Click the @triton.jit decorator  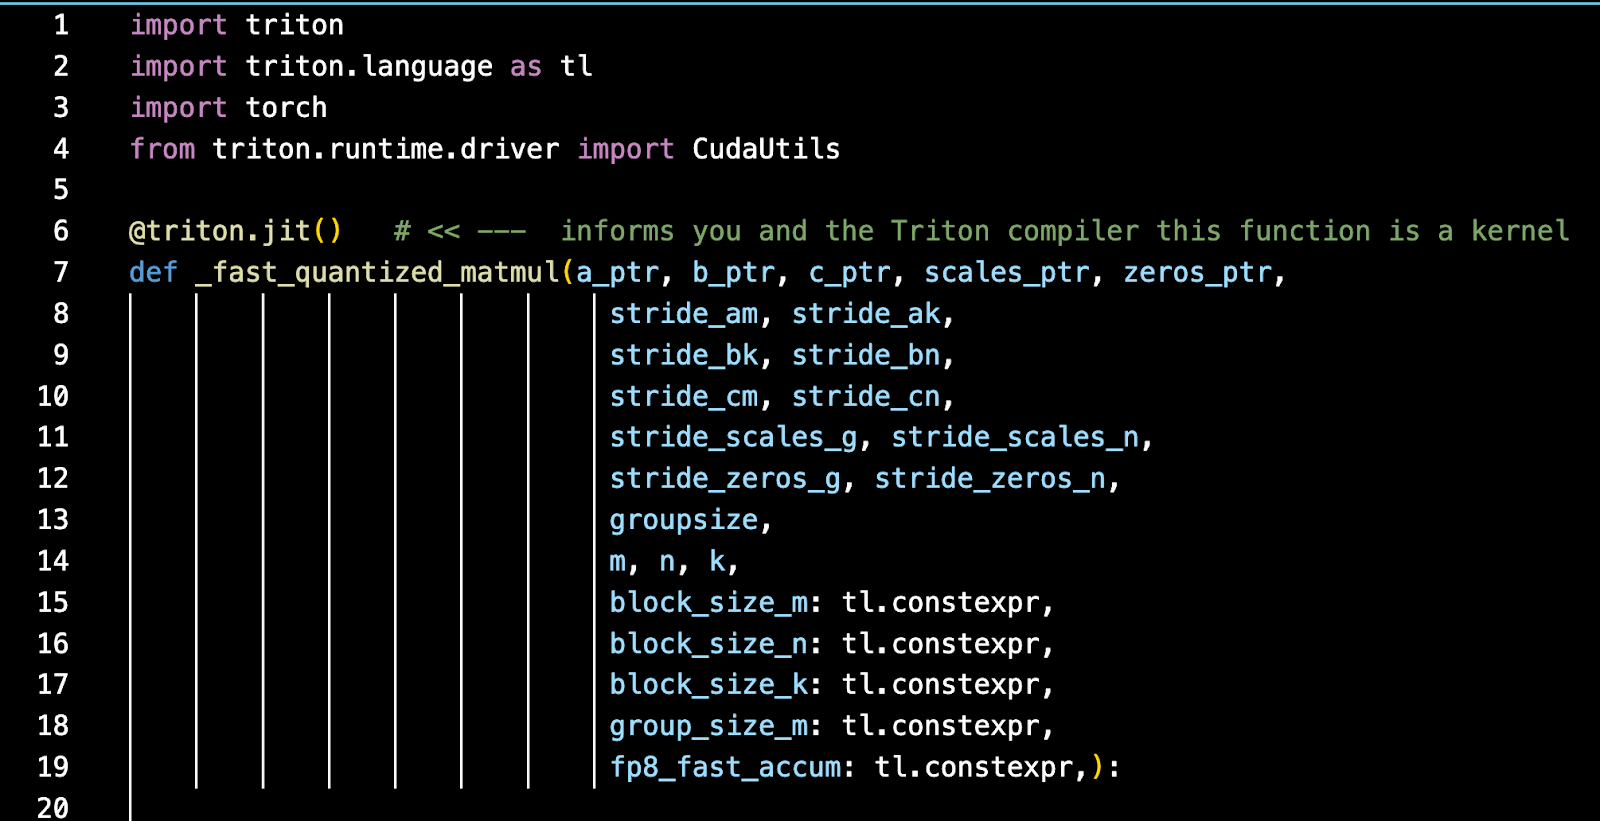pos(220,231)
